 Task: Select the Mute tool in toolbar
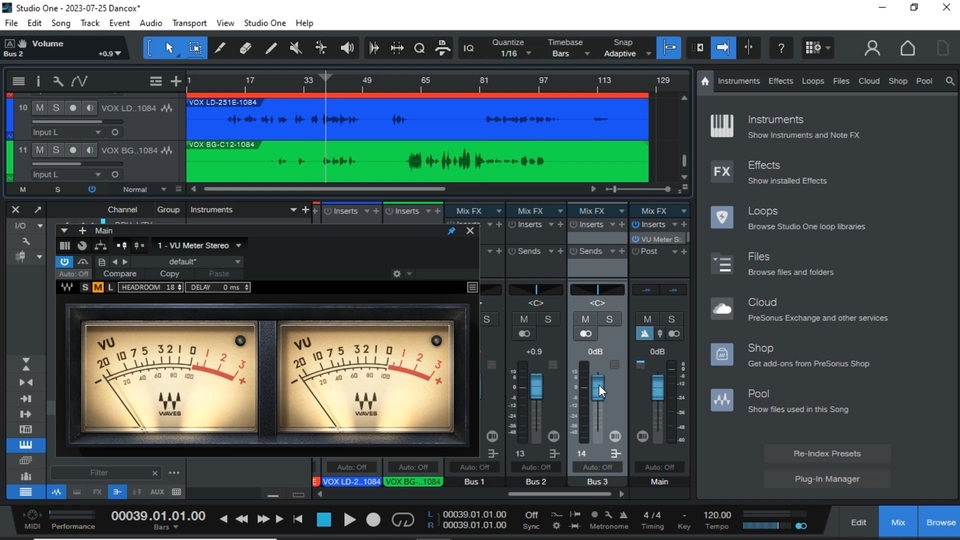tap(296, 48)
